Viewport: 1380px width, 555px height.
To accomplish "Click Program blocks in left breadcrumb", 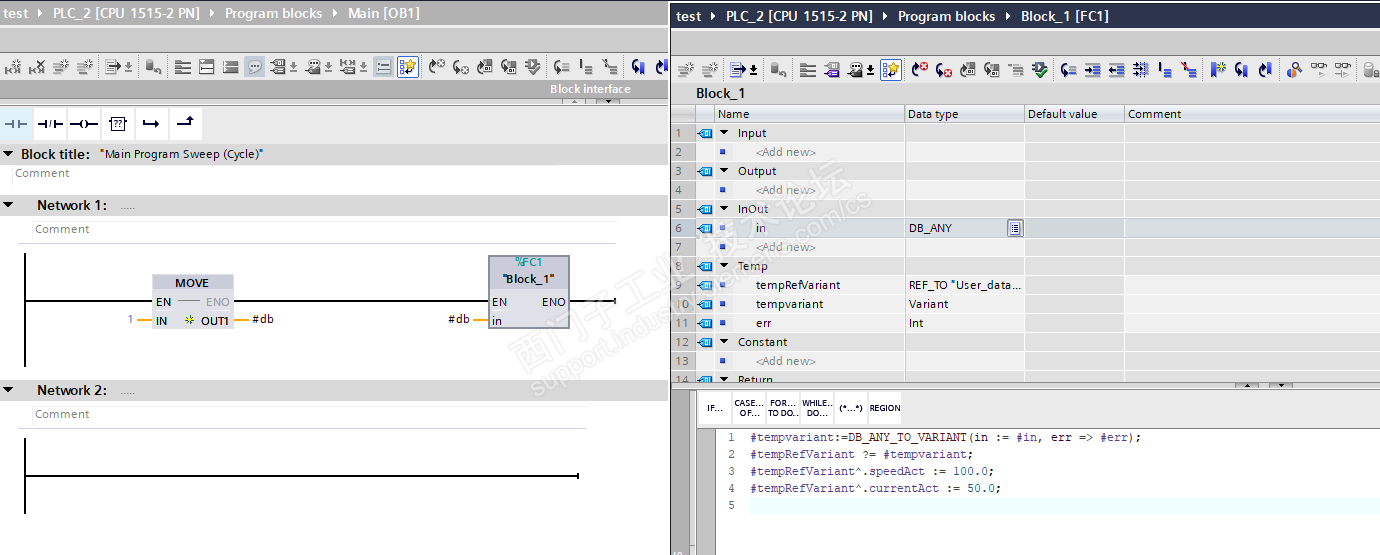I will tap(273, 13).
